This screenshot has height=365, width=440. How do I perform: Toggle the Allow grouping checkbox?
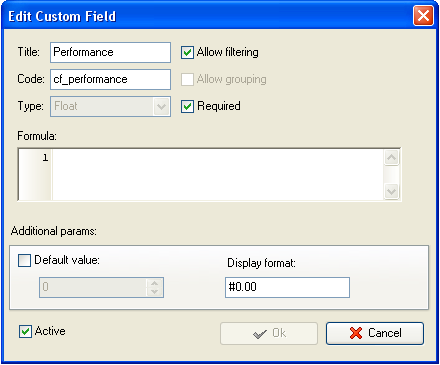click(187, 79)
